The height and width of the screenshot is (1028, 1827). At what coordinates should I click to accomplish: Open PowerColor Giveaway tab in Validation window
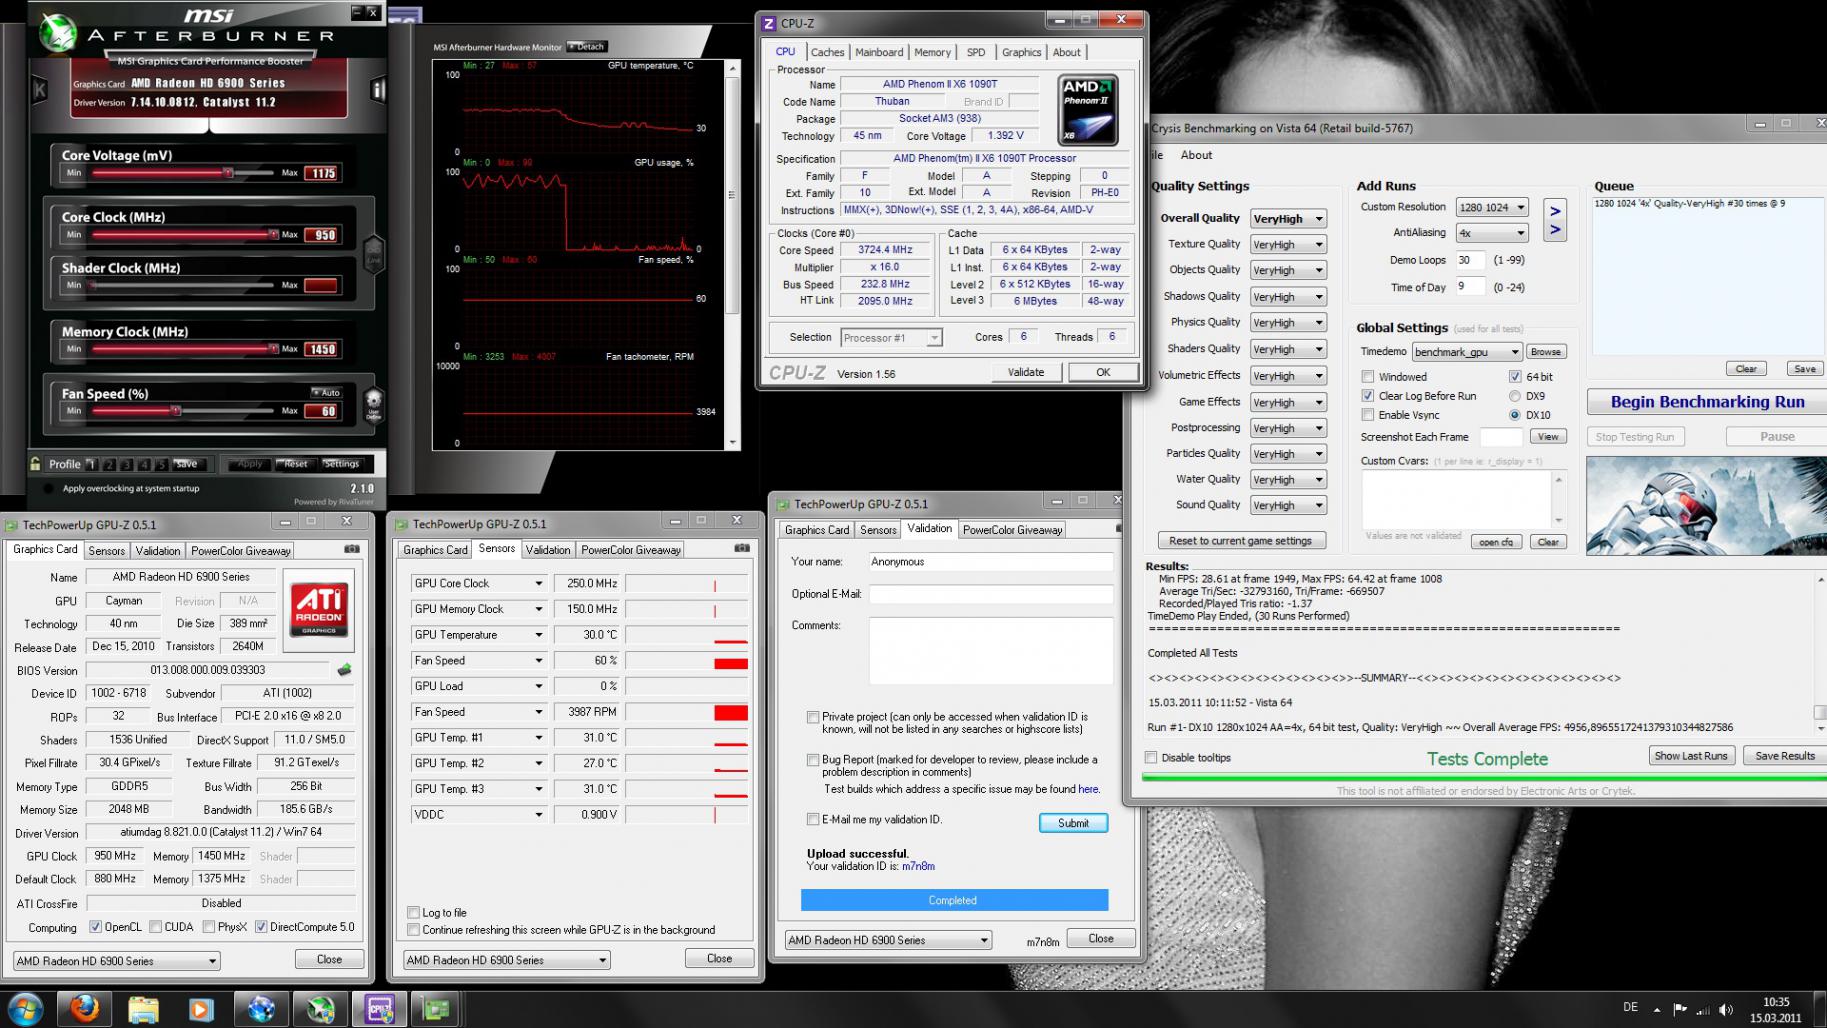pos(1012,530)
